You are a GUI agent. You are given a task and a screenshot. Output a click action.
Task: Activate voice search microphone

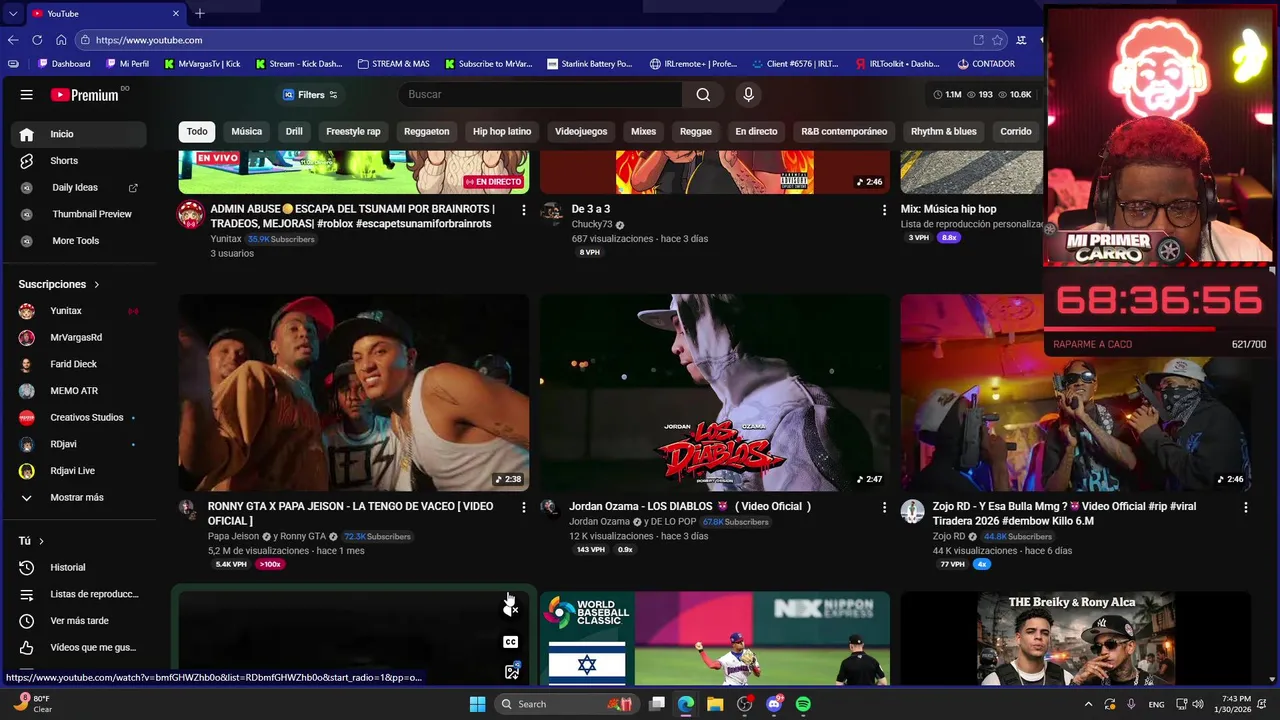(x=748, y=94)
